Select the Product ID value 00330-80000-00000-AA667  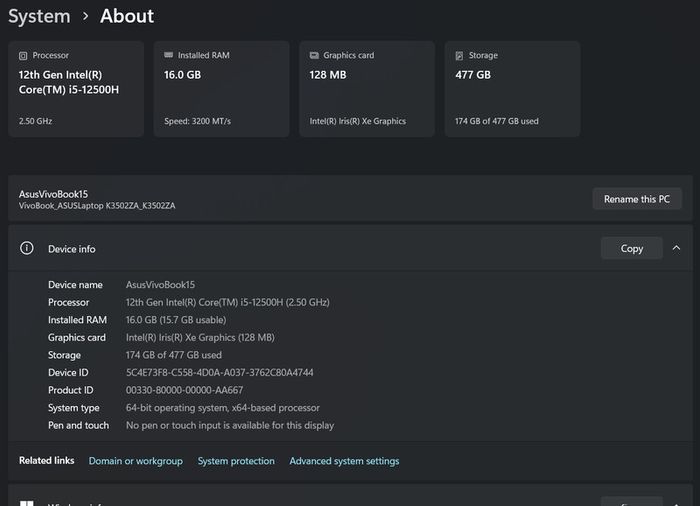184,390
